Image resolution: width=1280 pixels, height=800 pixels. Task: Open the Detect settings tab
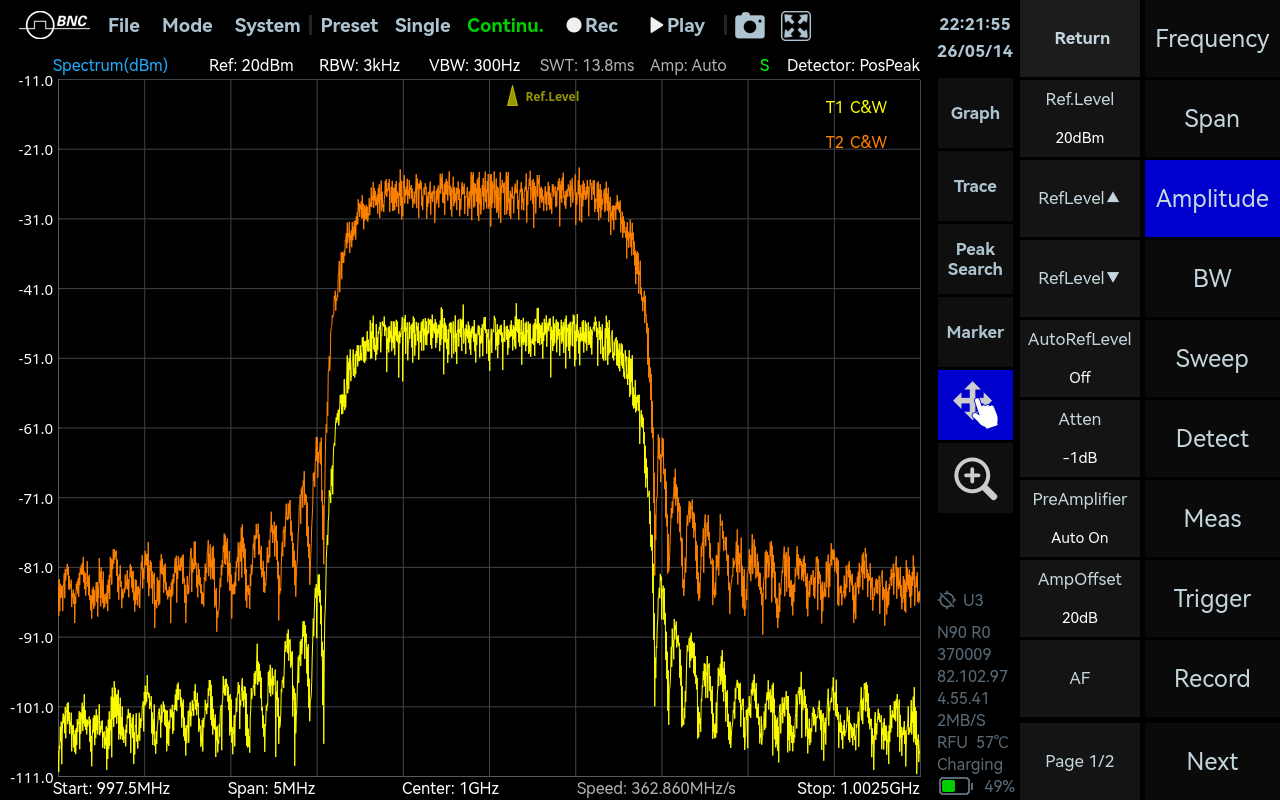[x=1212, y=438]
